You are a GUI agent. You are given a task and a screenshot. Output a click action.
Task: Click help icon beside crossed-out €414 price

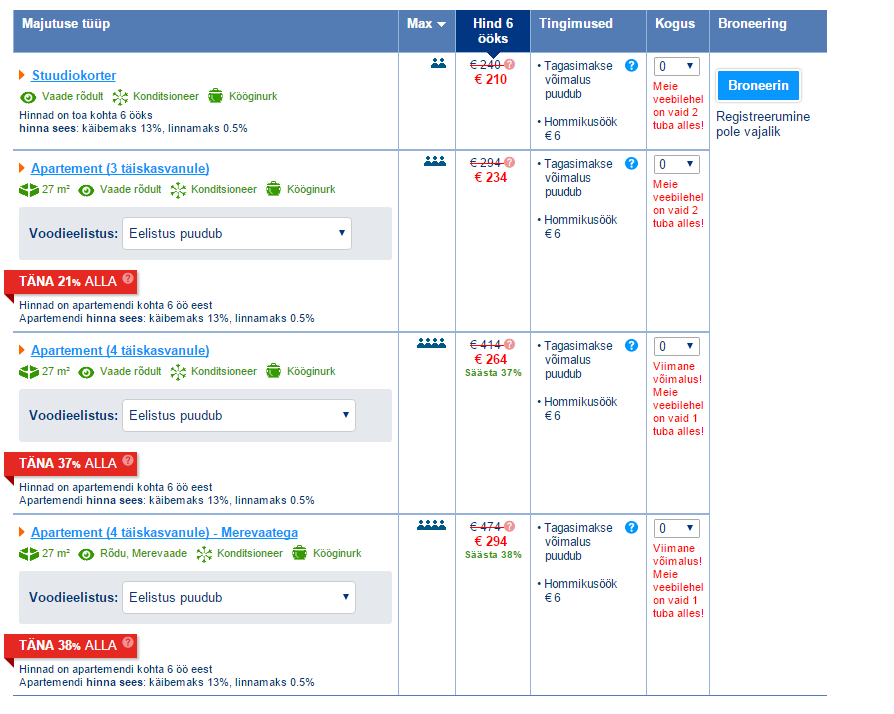[x=510, y=345]
